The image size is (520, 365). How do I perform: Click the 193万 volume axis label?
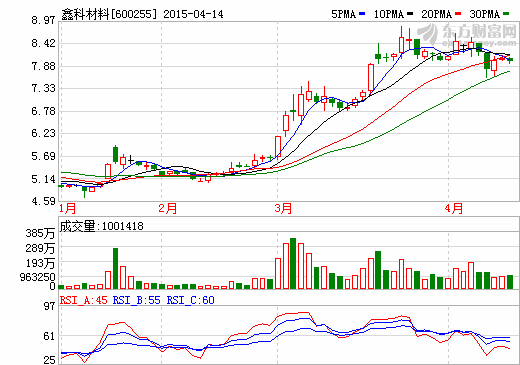click(x=40, y=263)
